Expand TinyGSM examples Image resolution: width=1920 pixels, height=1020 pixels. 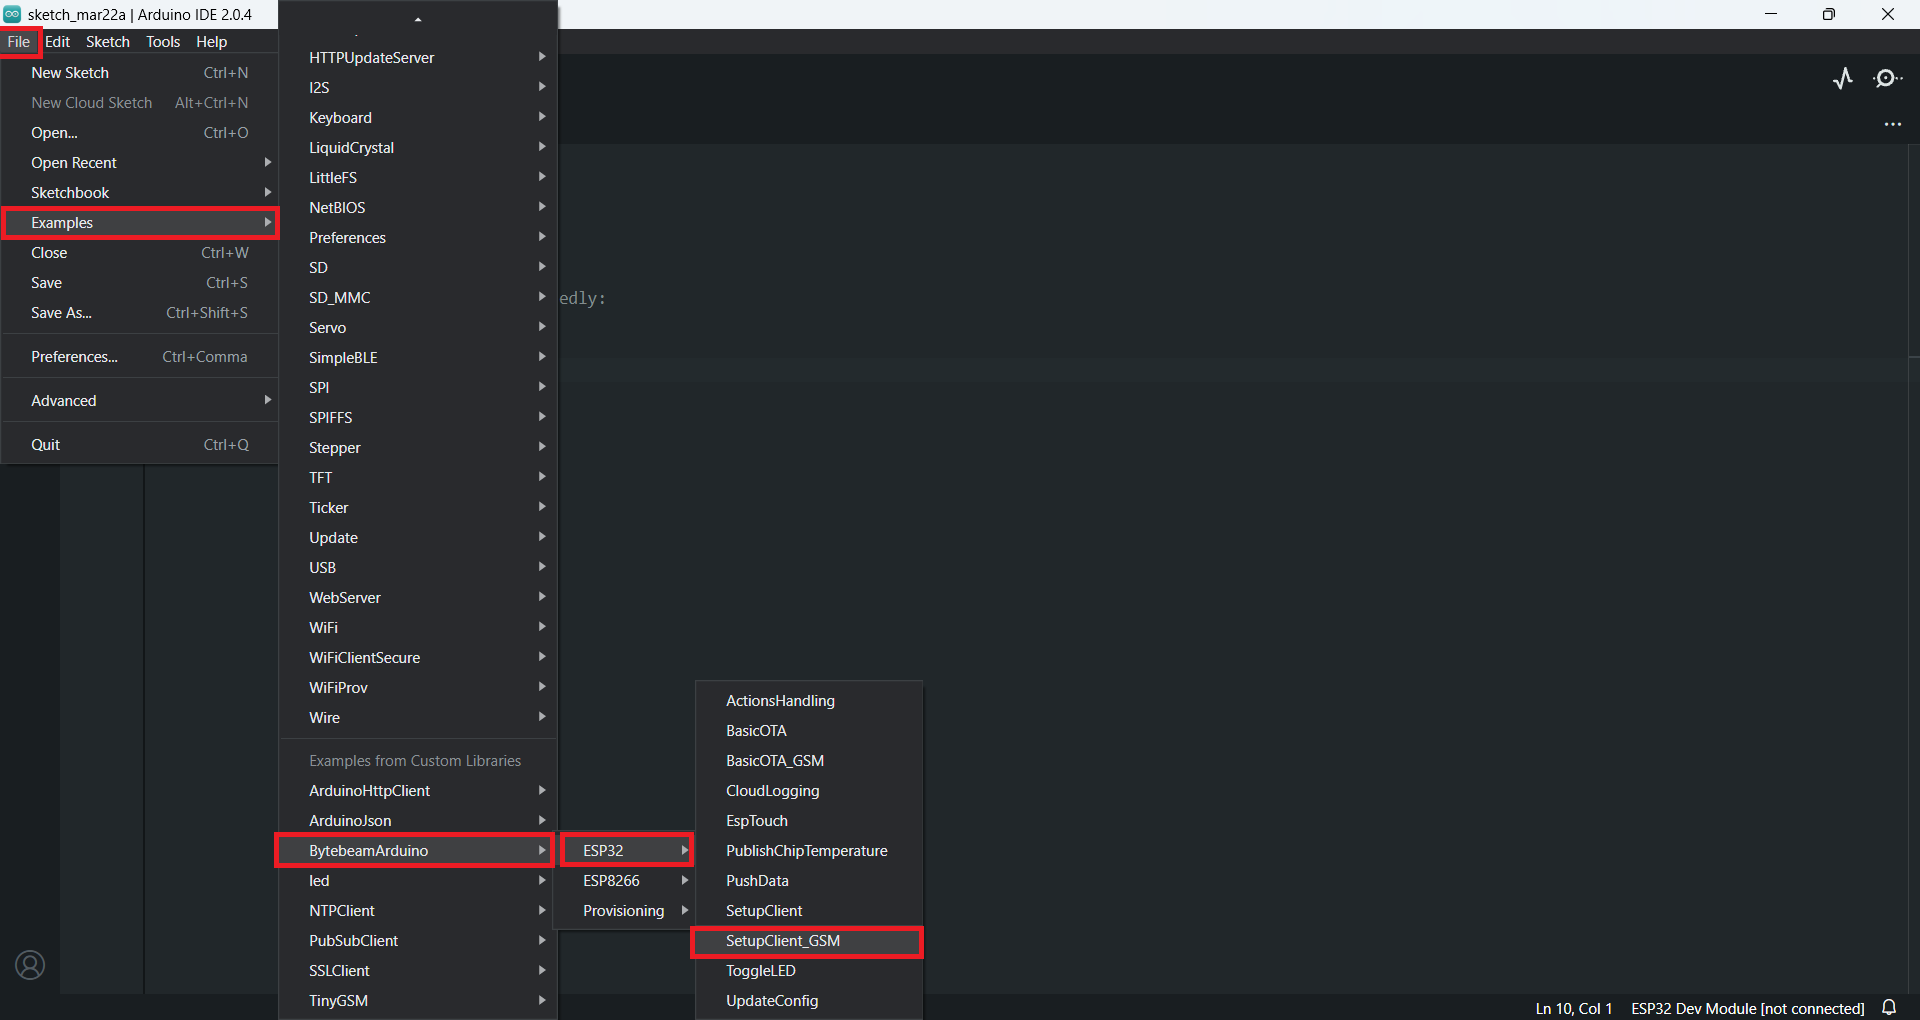coord(418,1001)
